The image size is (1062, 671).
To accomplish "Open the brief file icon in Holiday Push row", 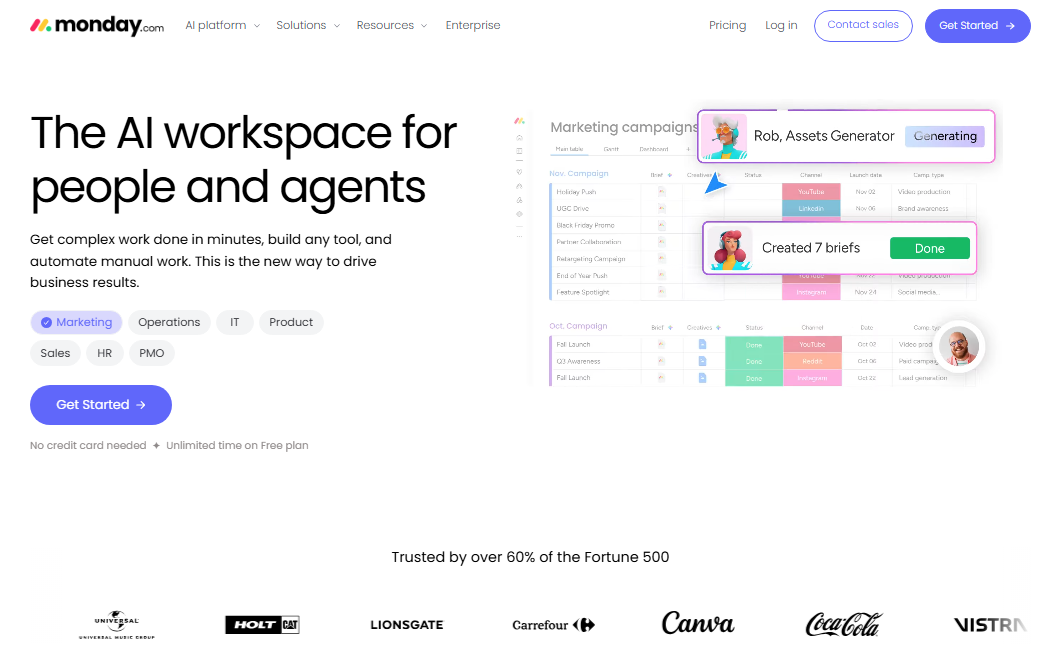I will [x=662, y=192].
